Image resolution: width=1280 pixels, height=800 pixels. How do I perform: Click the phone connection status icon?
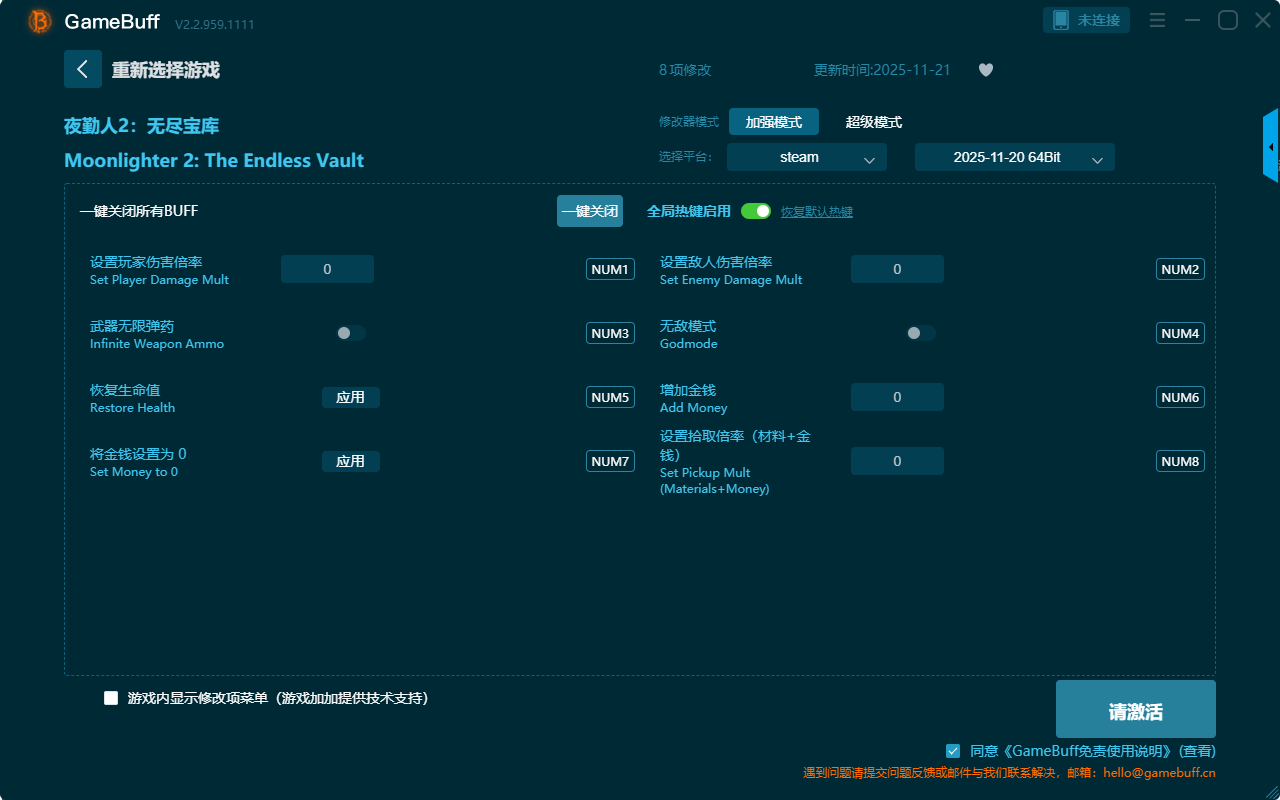pos(1061,20)
